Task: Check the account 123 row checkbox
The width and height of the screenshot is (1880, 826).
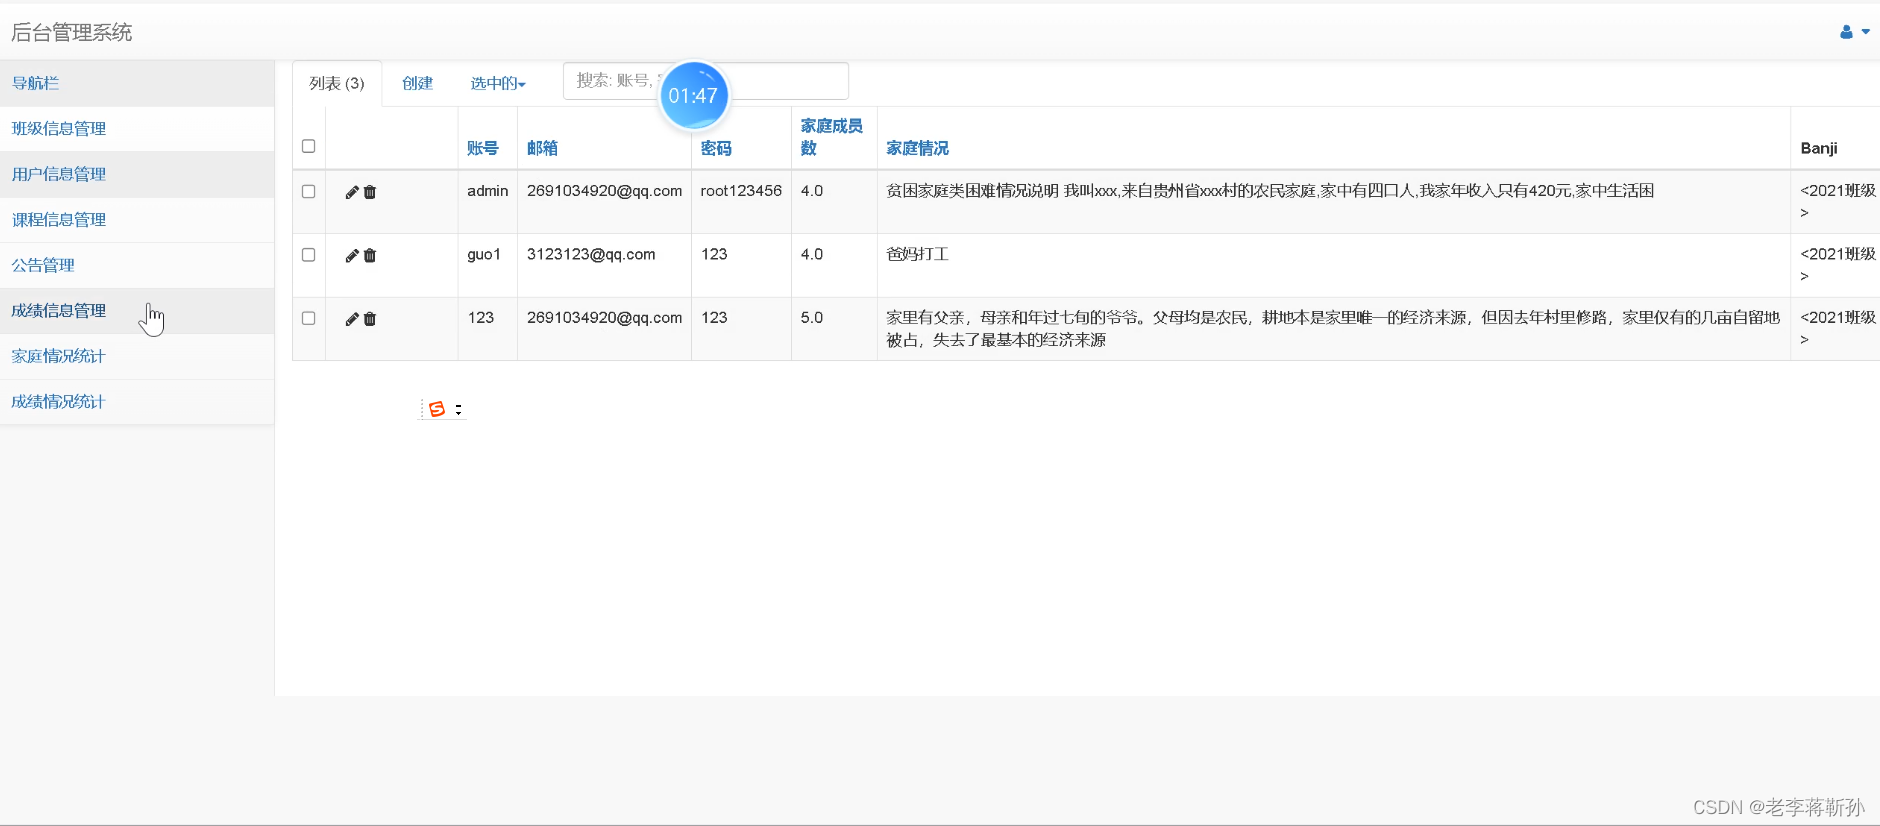Action: (x=309, y=318)
